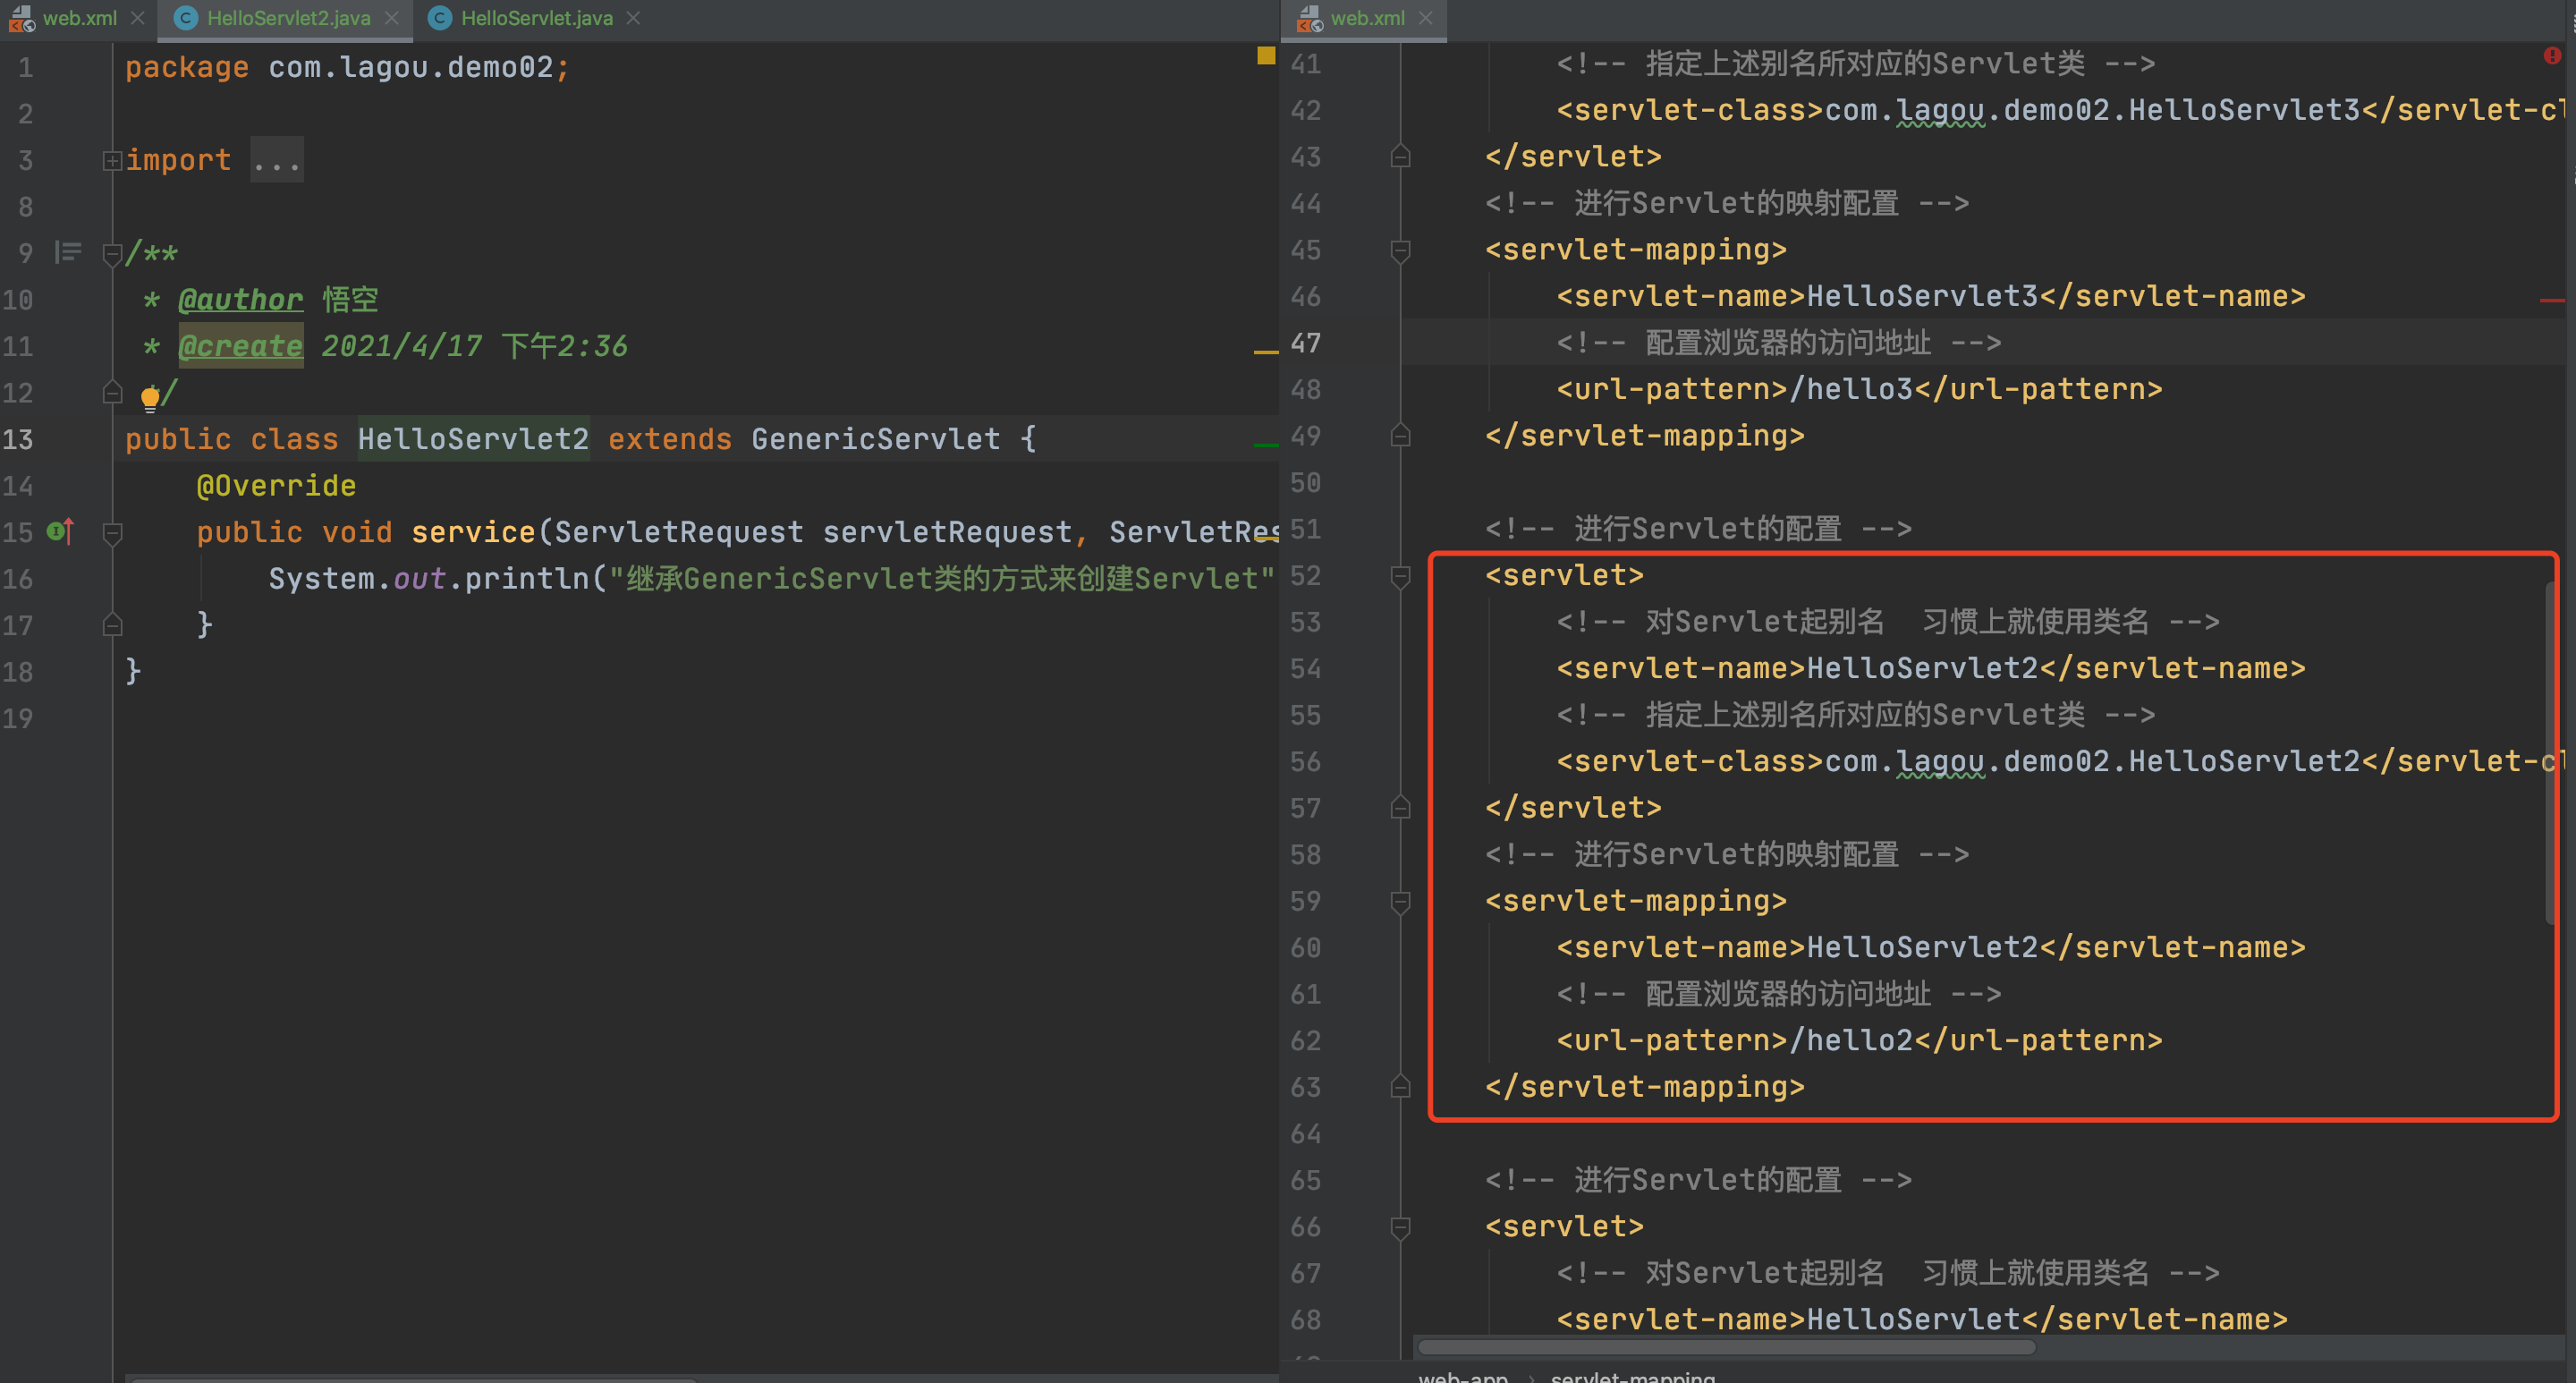
Task: Close the left web.xml tab
Action: click(x=138, y=18)
